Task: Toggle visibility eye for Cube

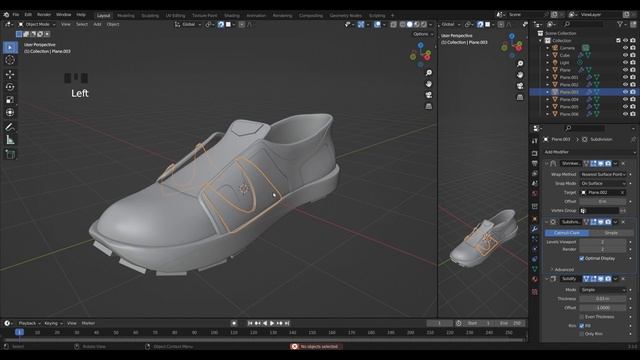Action: 625,55
